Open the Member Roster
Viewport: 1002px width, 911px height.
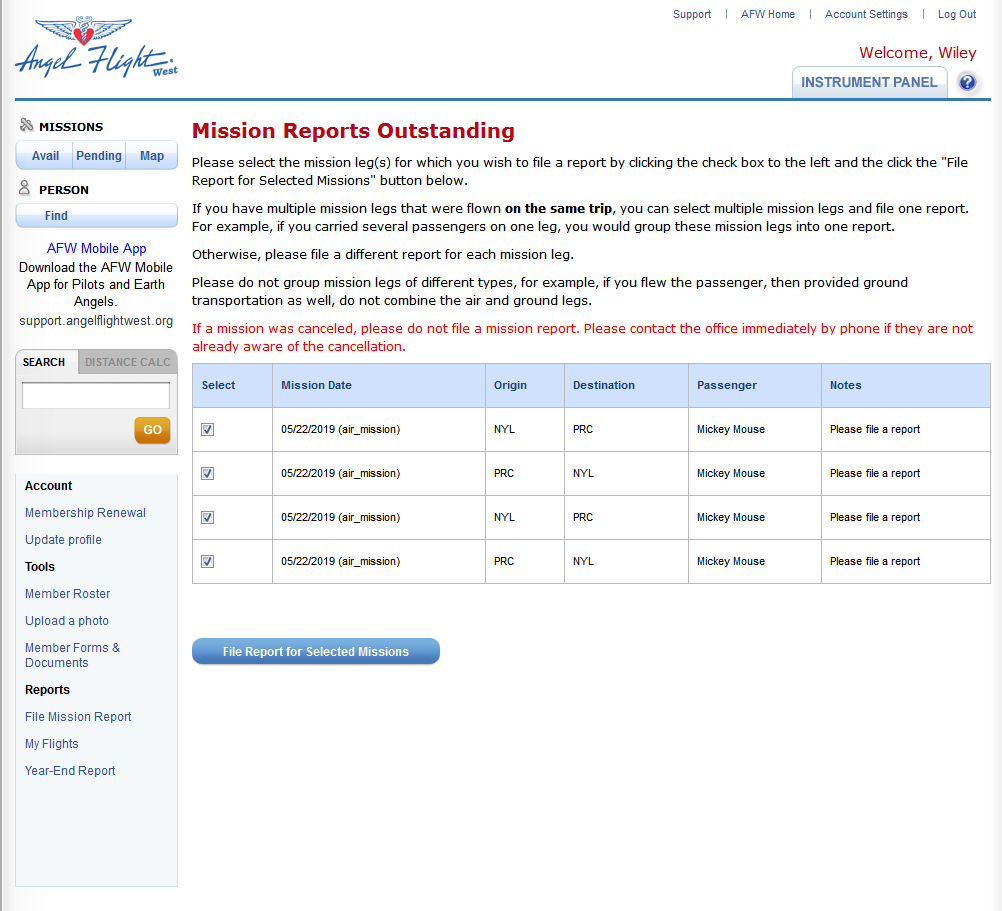[68, 594]
